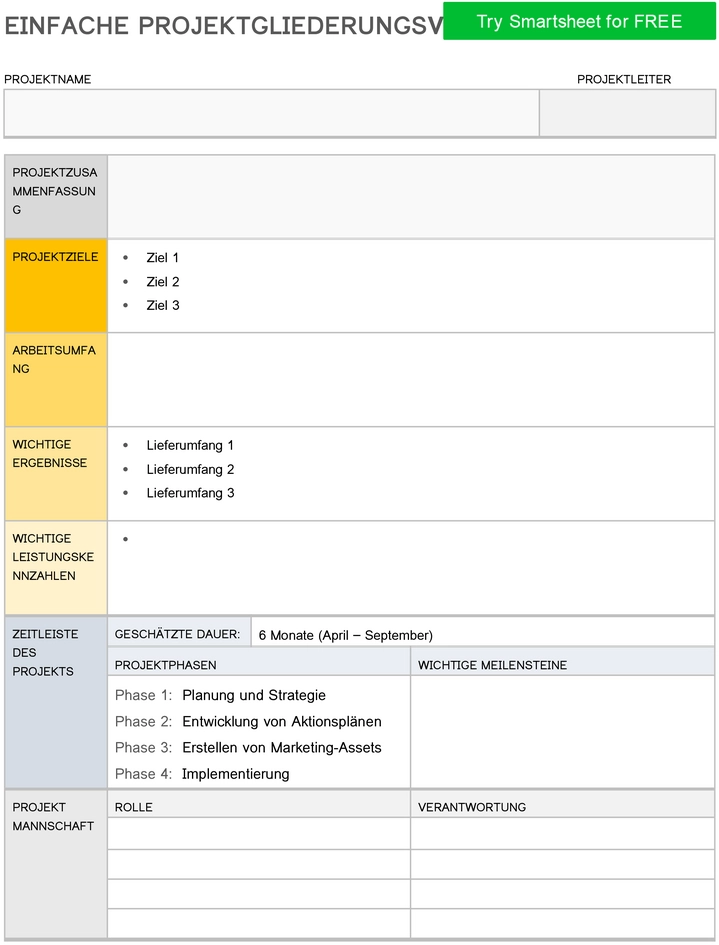
Task: Click the first empty Verantwortung row
Action: [563, 834]
